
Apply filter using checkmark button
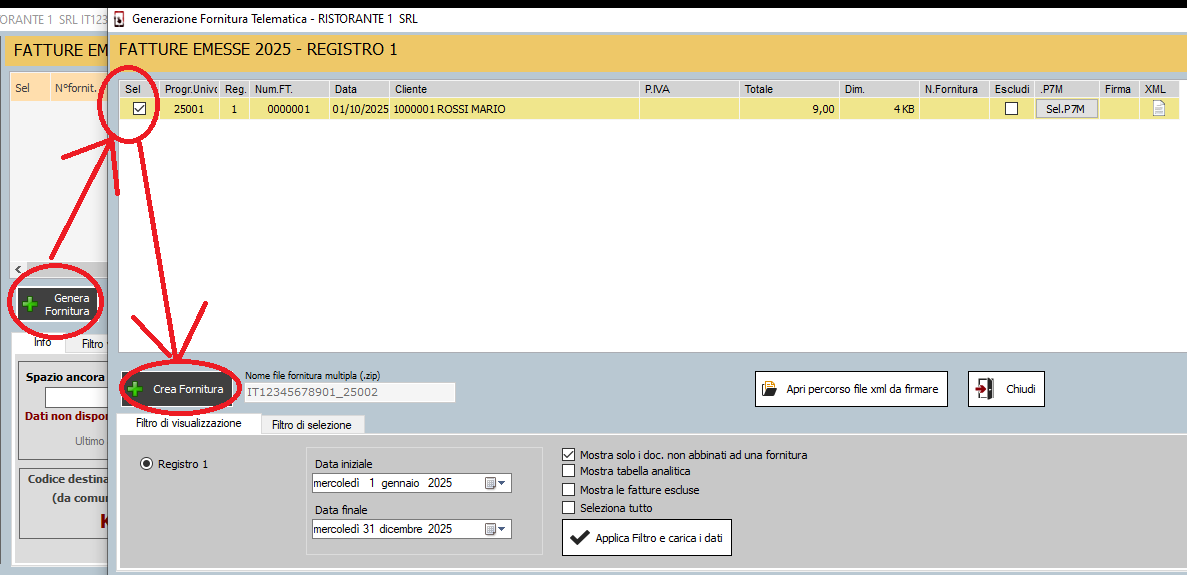(647, 538)
